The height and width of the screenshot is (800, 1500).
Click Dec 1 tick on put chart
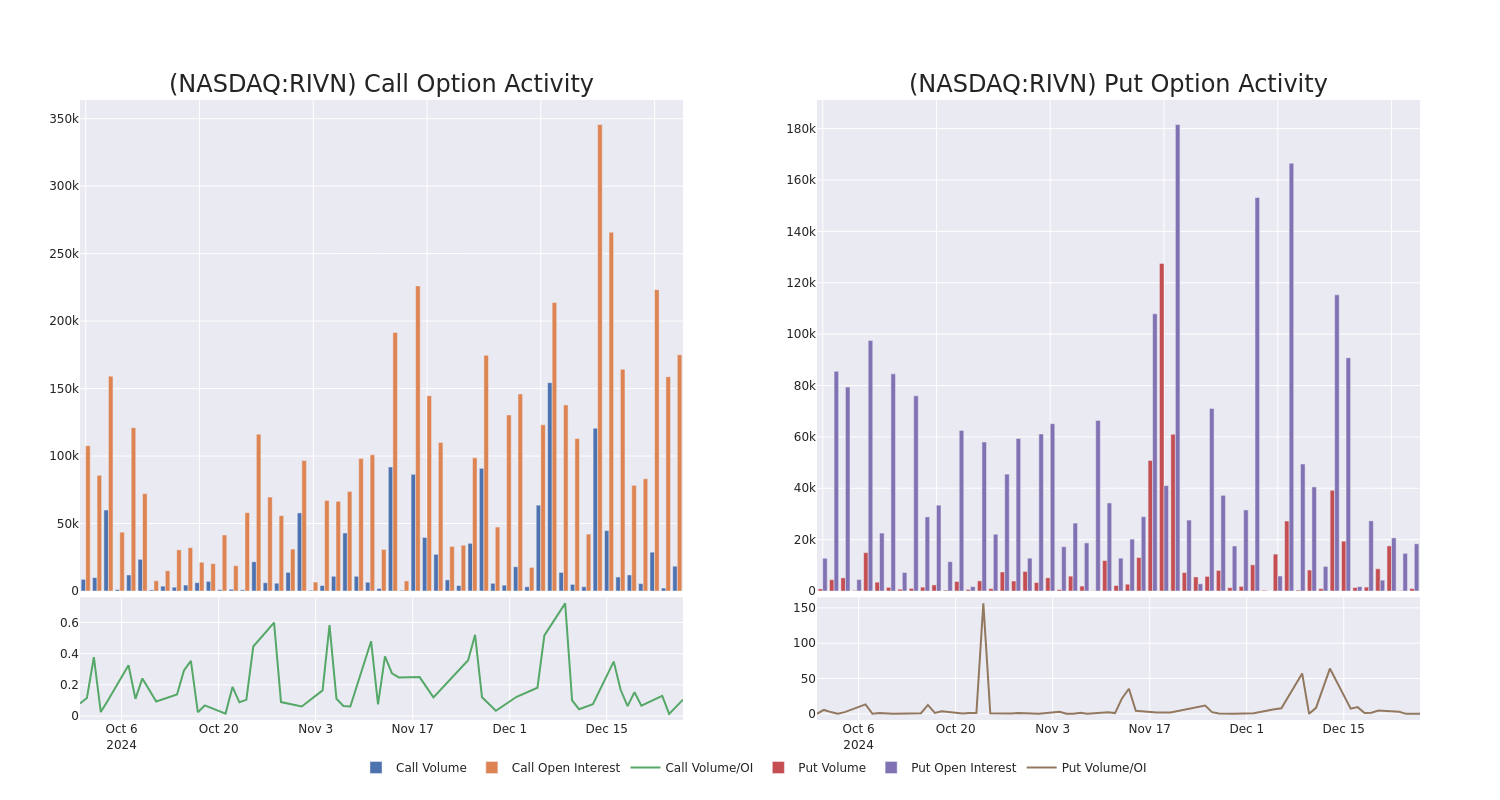1247,729
